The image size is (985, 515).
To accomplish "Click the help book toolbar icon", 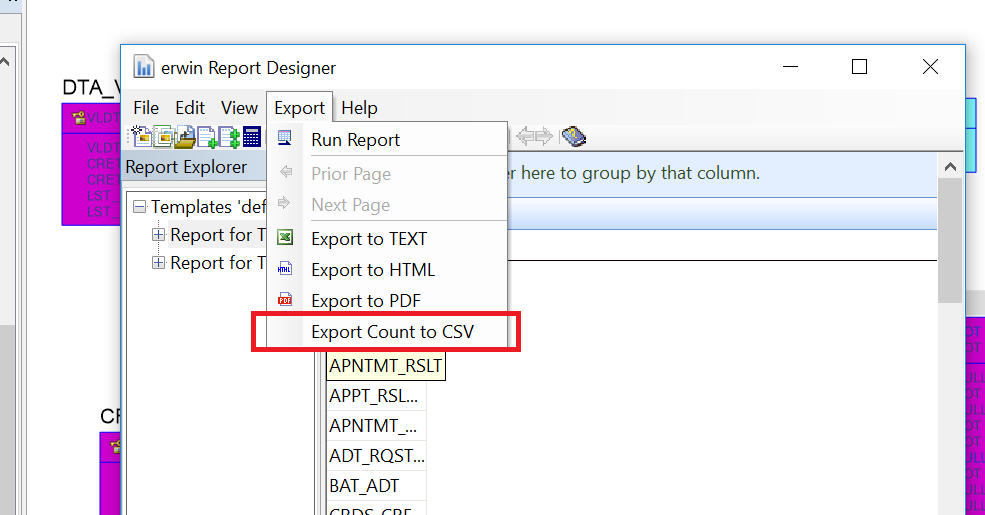I will [x=574, y=136].
